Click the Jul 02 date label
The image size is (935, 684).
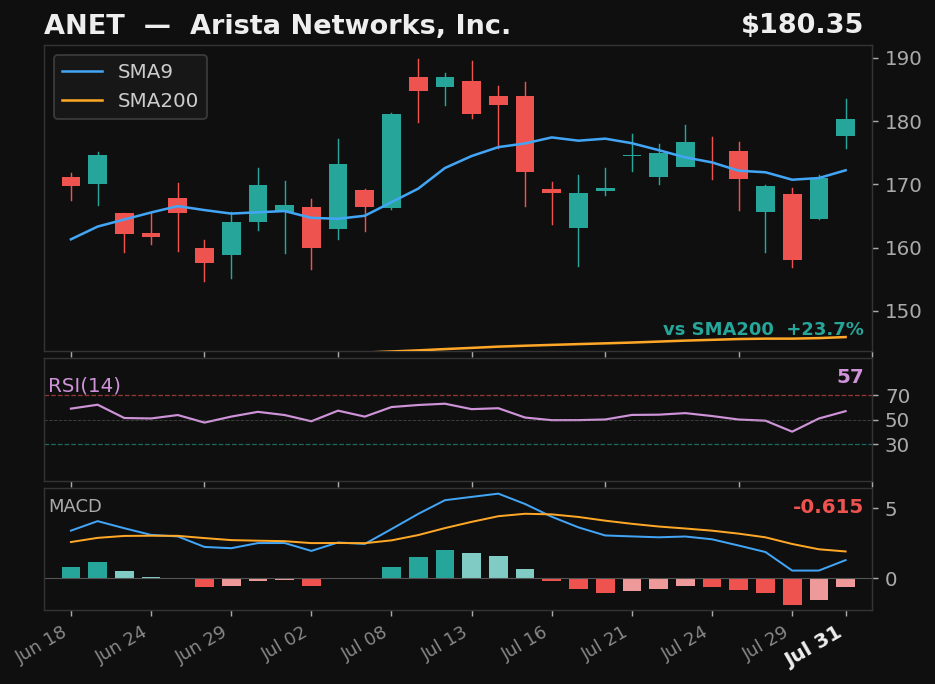click(x=284, y=644)
